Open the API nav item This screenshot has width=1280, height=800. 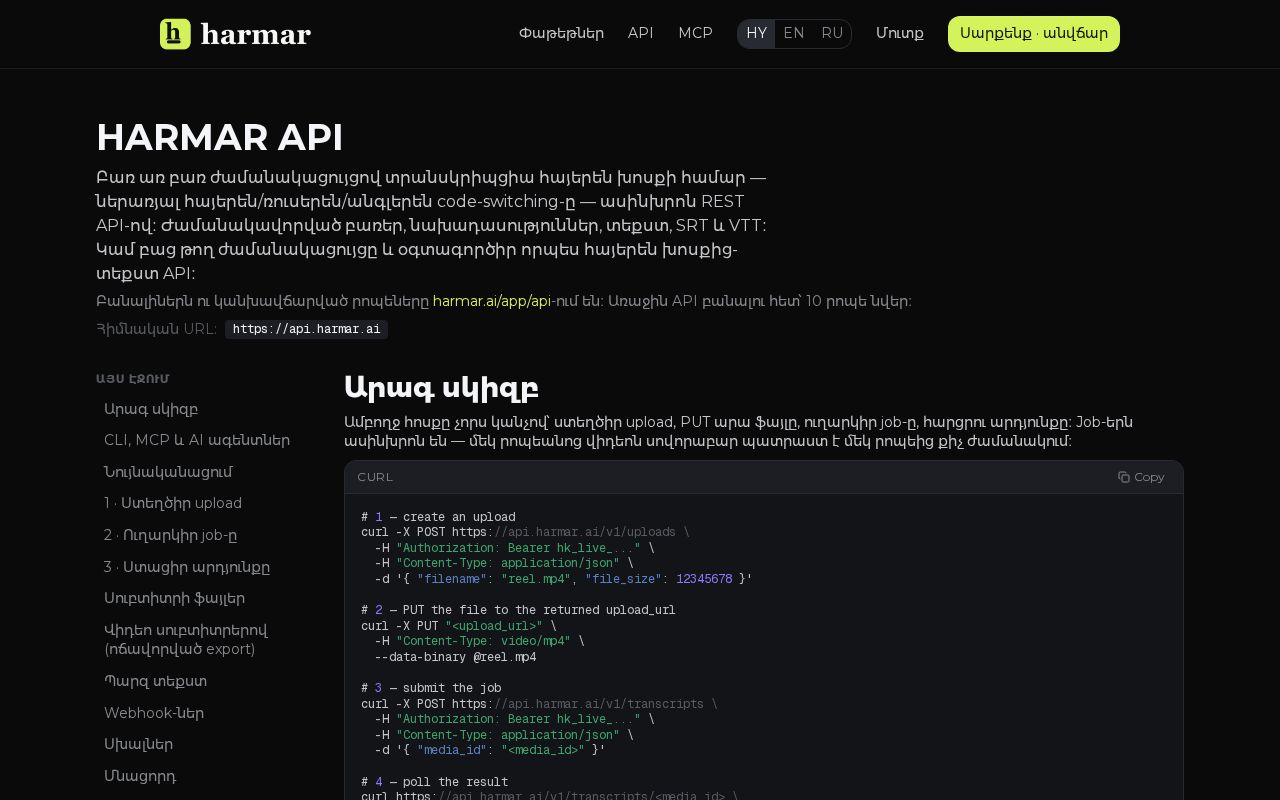641,33
